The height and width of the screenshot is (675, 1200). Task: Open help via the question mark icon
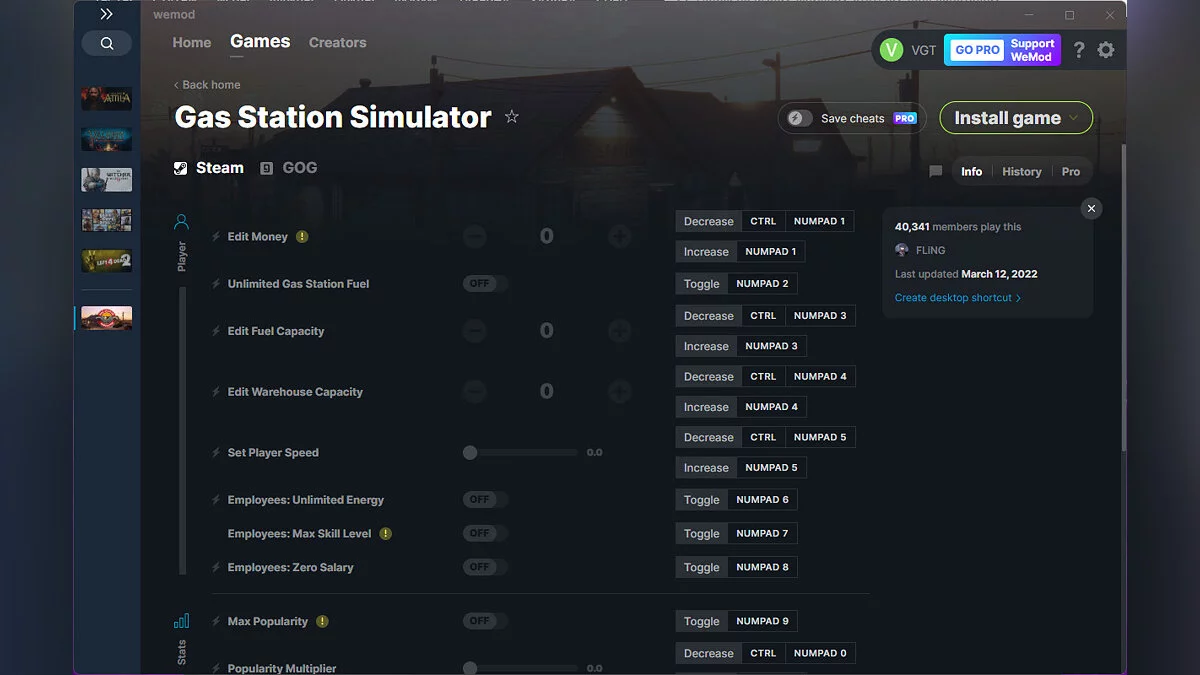pos(1078,49)
